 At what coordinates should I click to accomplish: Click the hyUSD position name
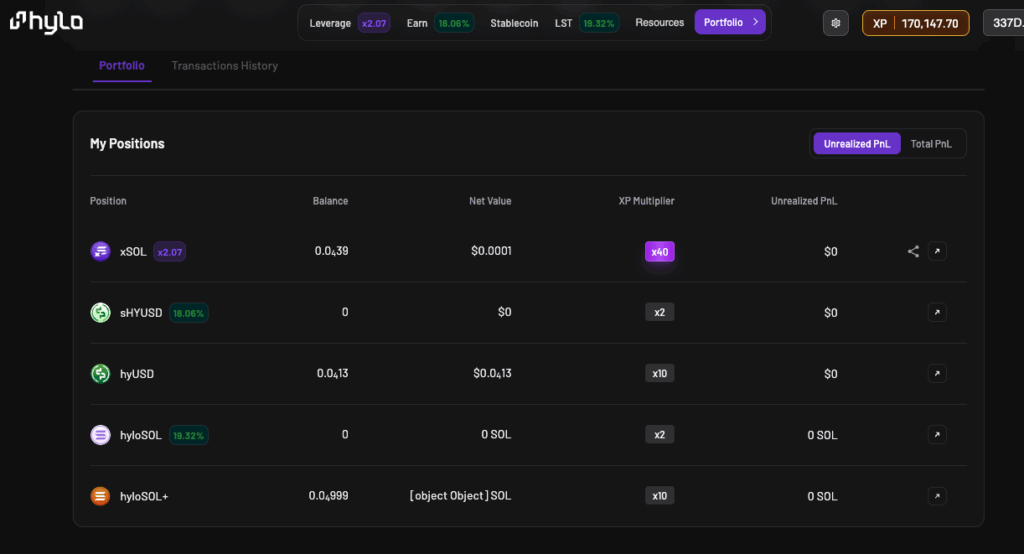click(137, 374)
